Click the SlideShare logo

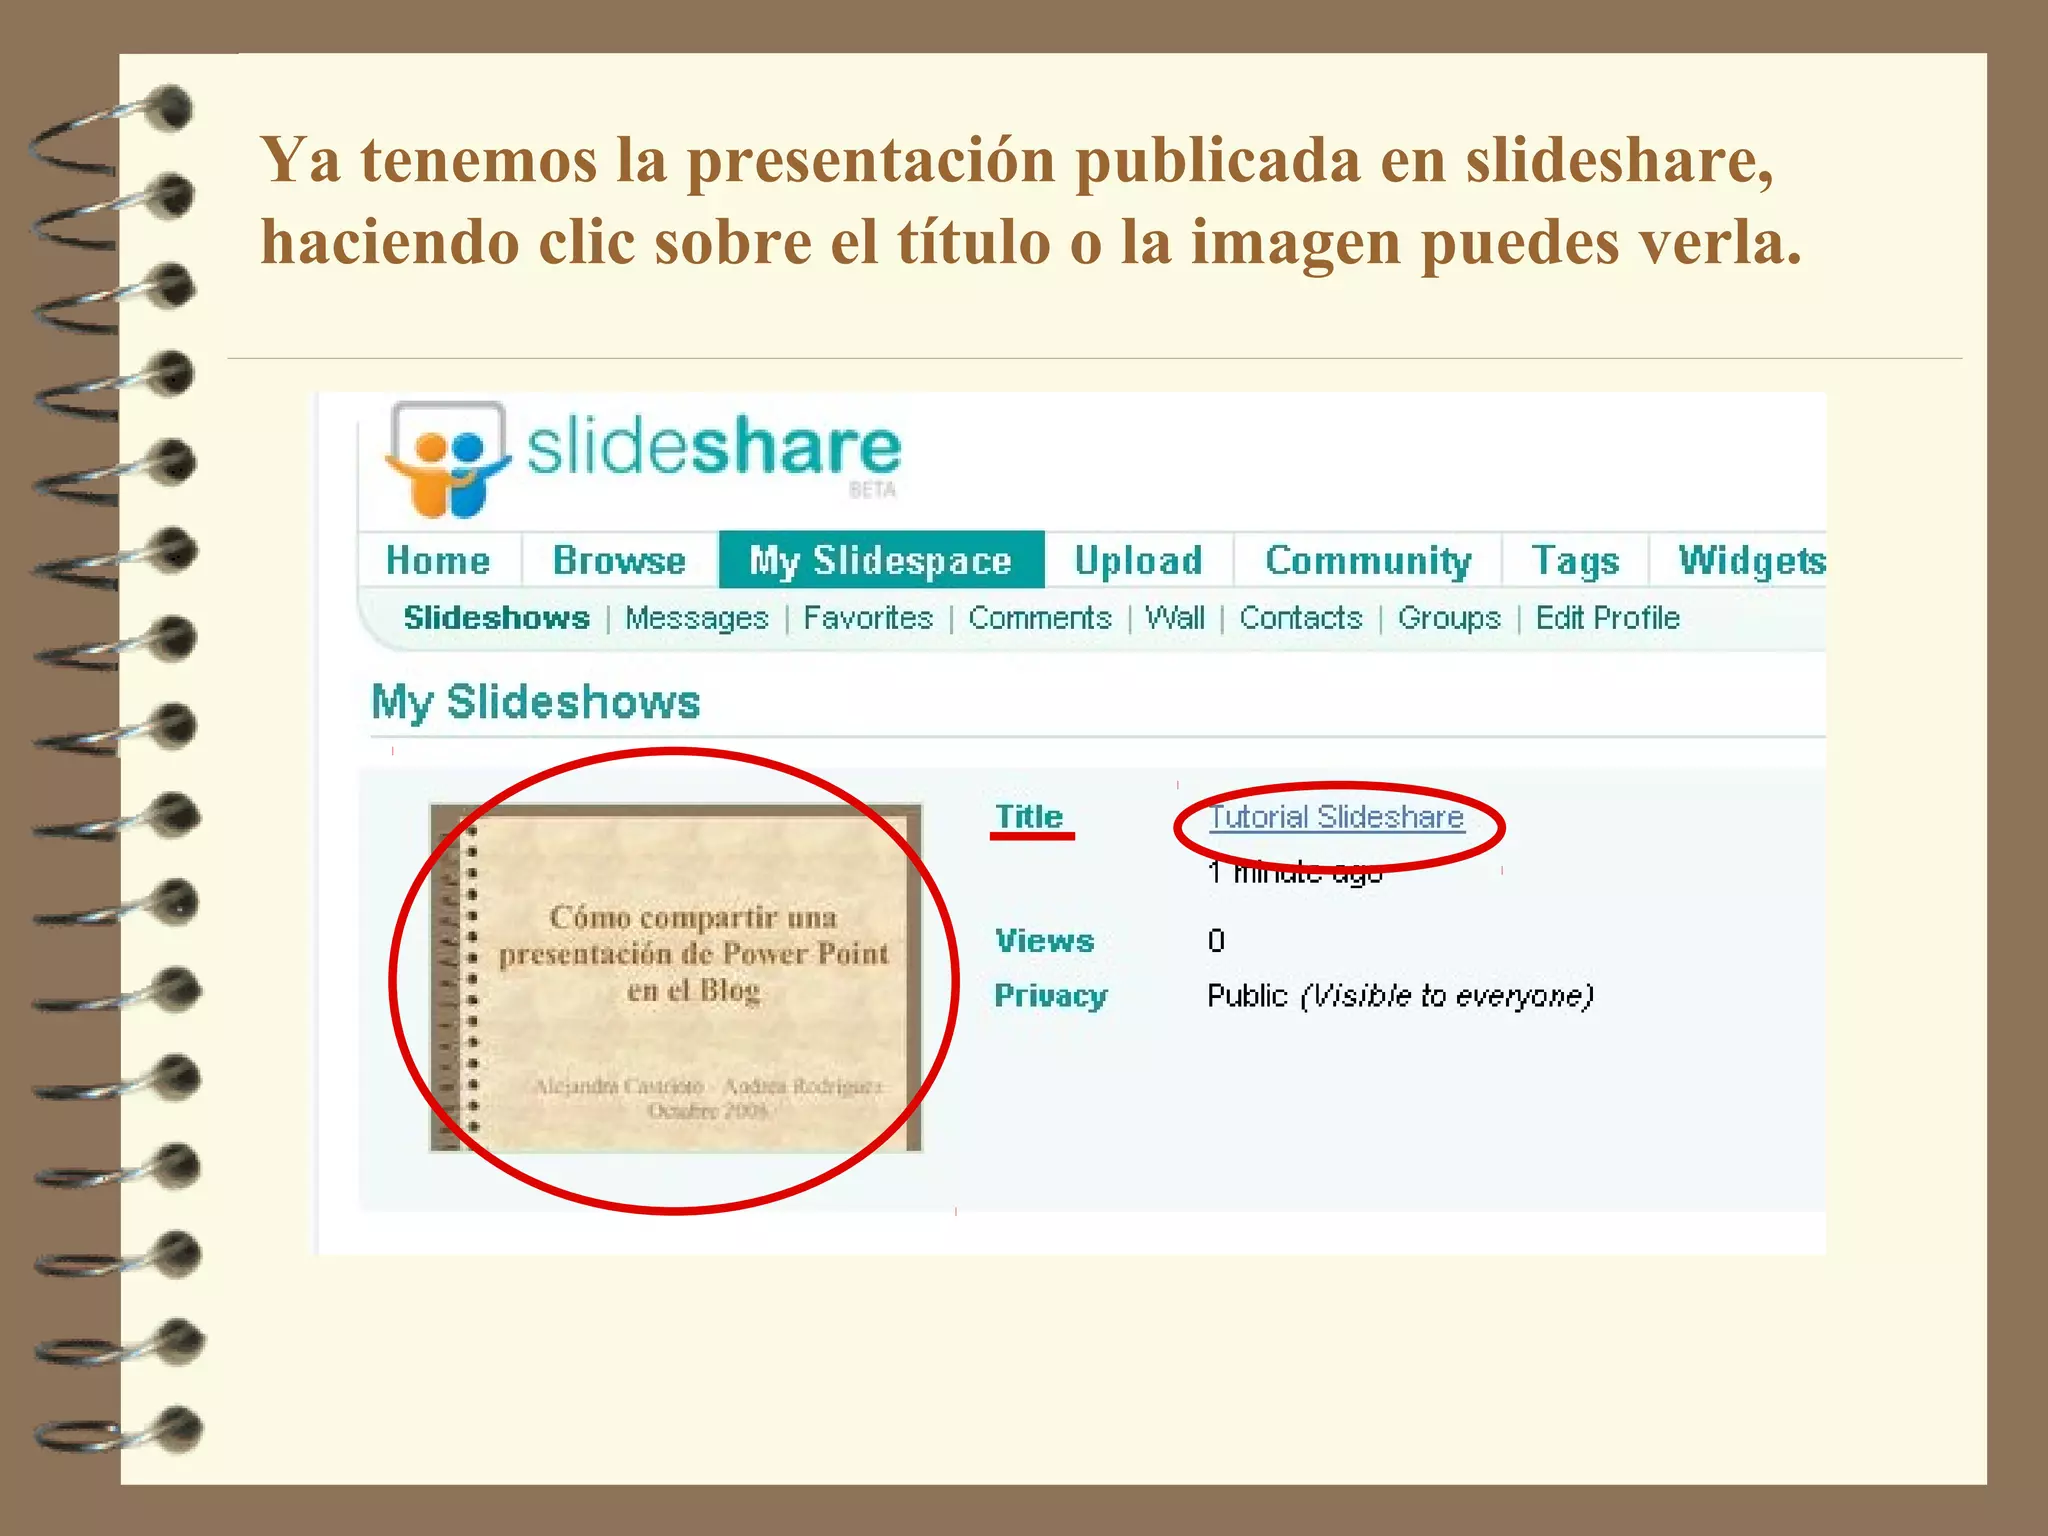click(x=643, y=459)
